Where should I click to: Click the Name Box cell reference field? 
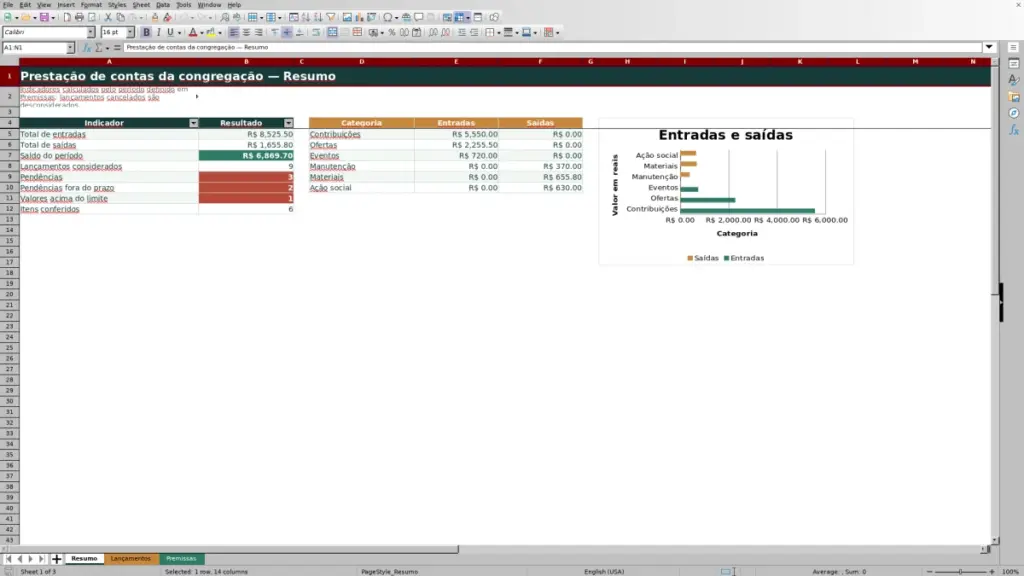pos(35,48)
